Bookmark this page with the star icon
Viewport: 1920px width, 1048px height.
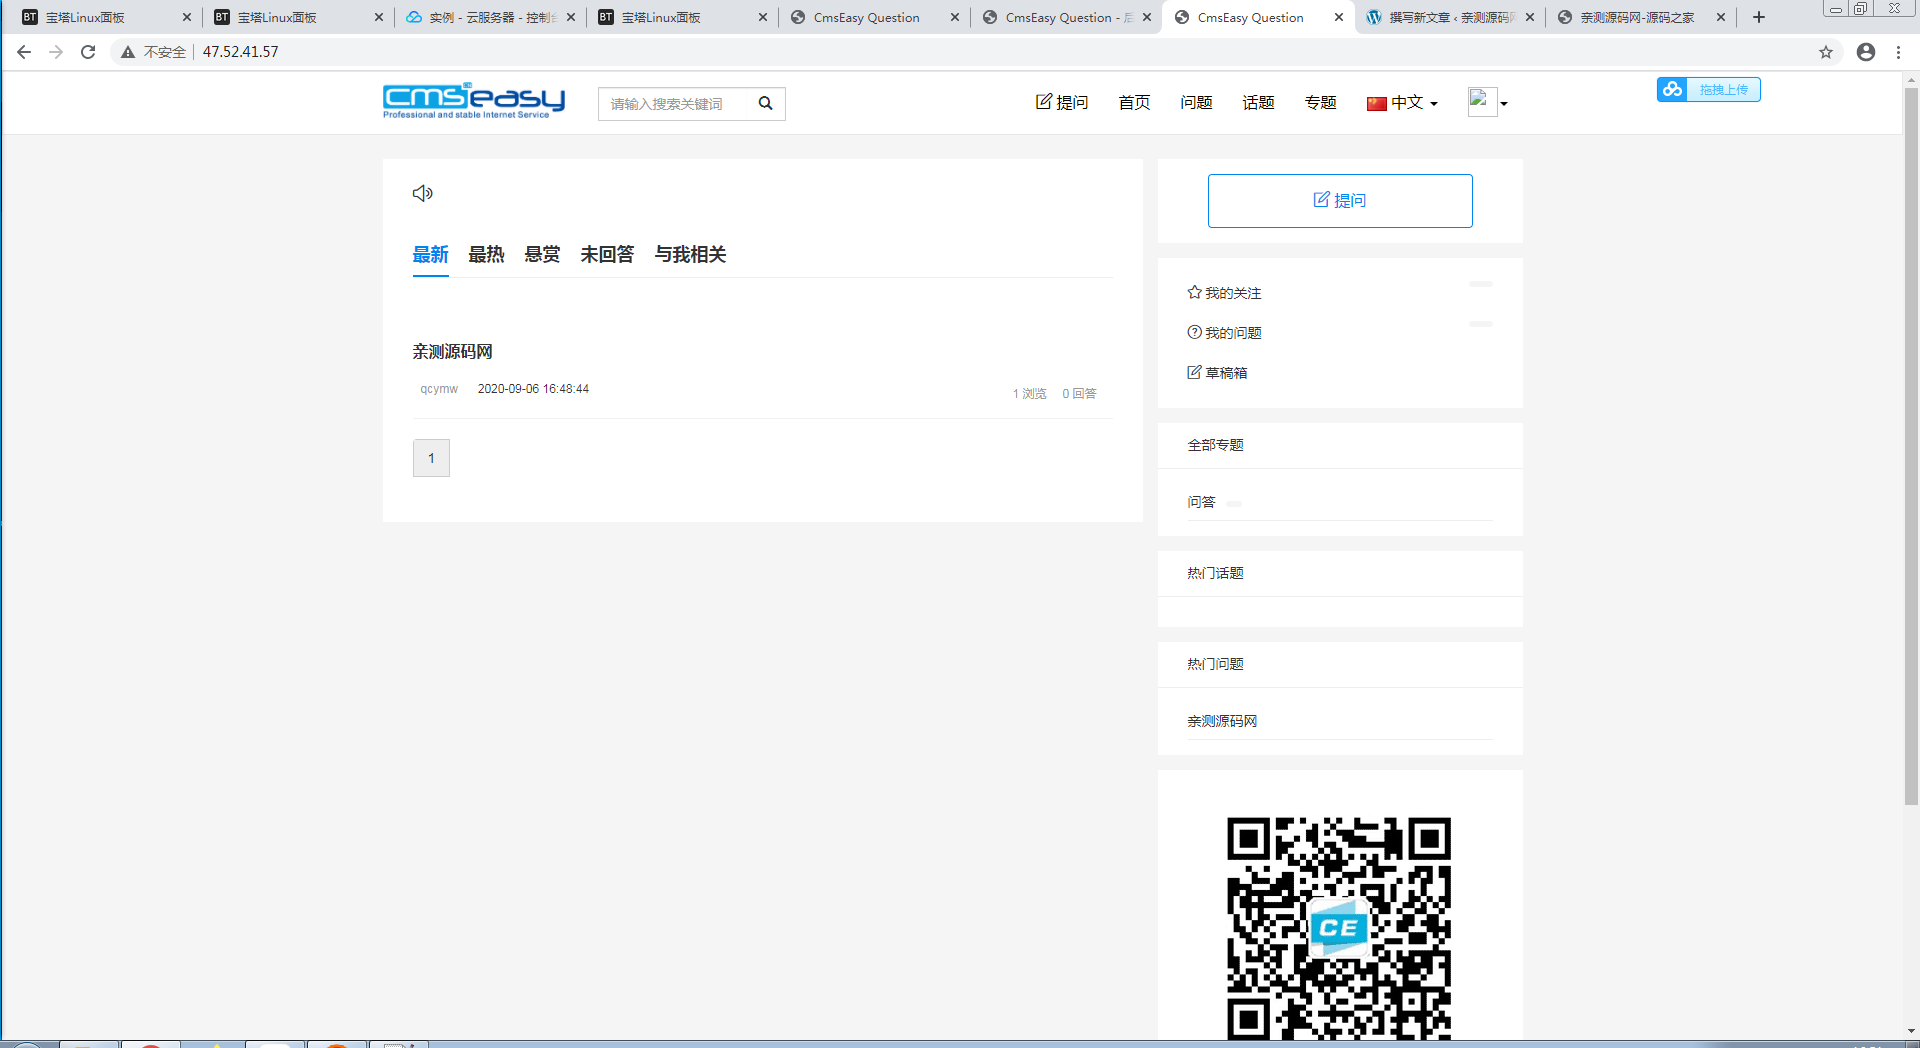pyautogui.click(x=1826, y=52)
